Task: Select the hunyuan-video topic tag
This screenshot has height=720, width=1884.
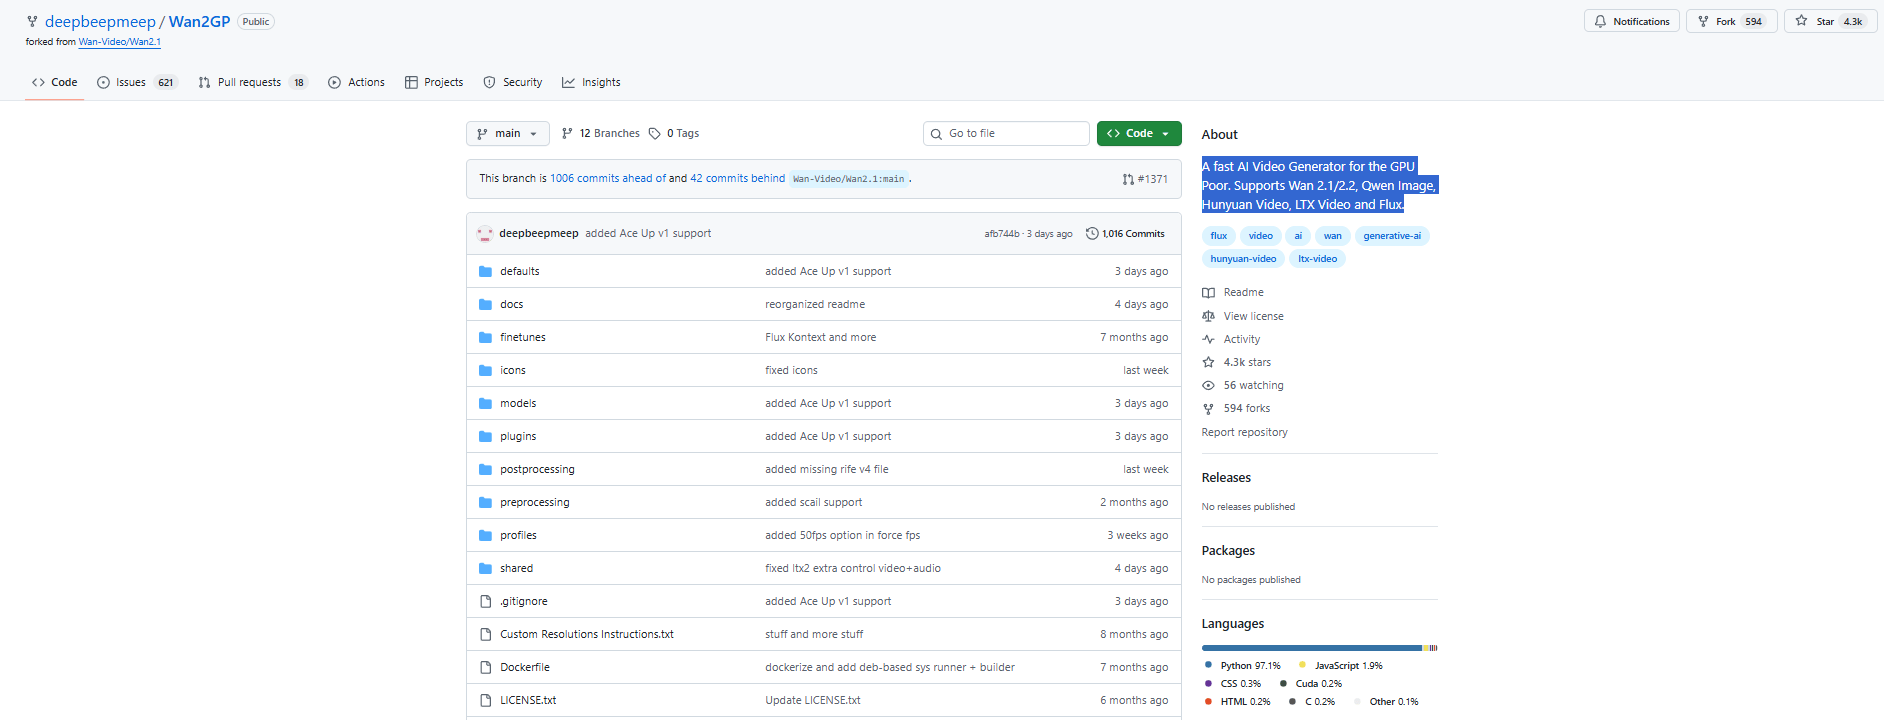Action: pyautogui.click(x=1243, y=259)
